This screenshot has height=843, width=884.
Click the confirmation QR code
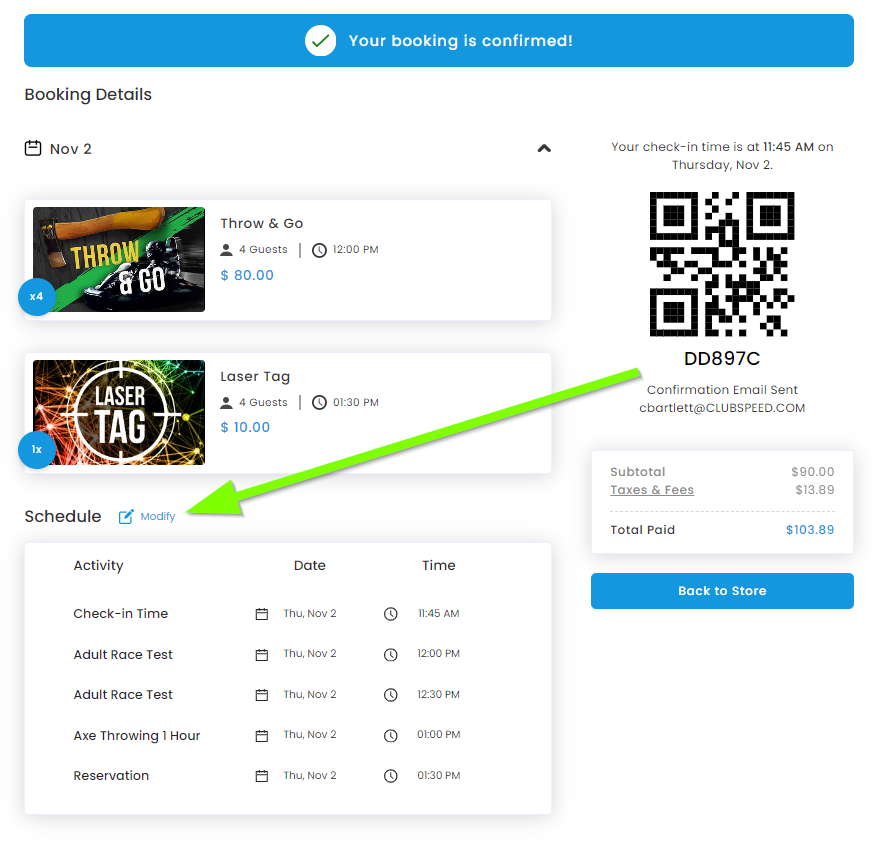[722, 264]
